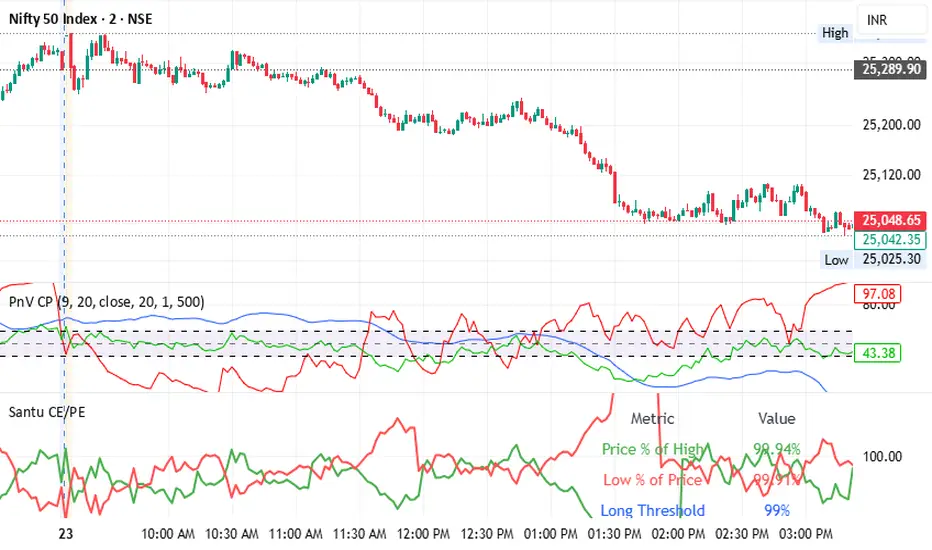Click the 10:30 AM time axis label
This screenshot has width=932, height=550.
[x=232, y=533]
